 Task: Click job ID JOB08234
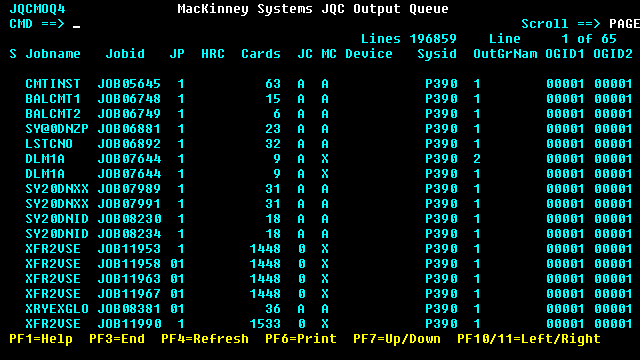click(129, 234)
